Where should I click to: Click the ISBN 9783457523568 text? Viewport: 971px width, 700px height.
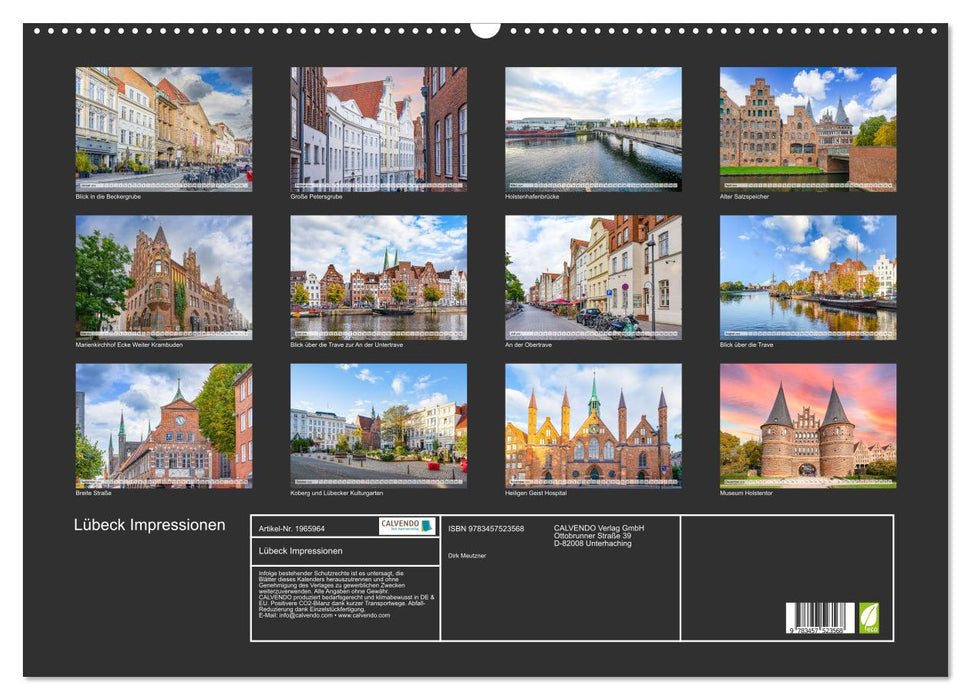(x=485, y=529)
